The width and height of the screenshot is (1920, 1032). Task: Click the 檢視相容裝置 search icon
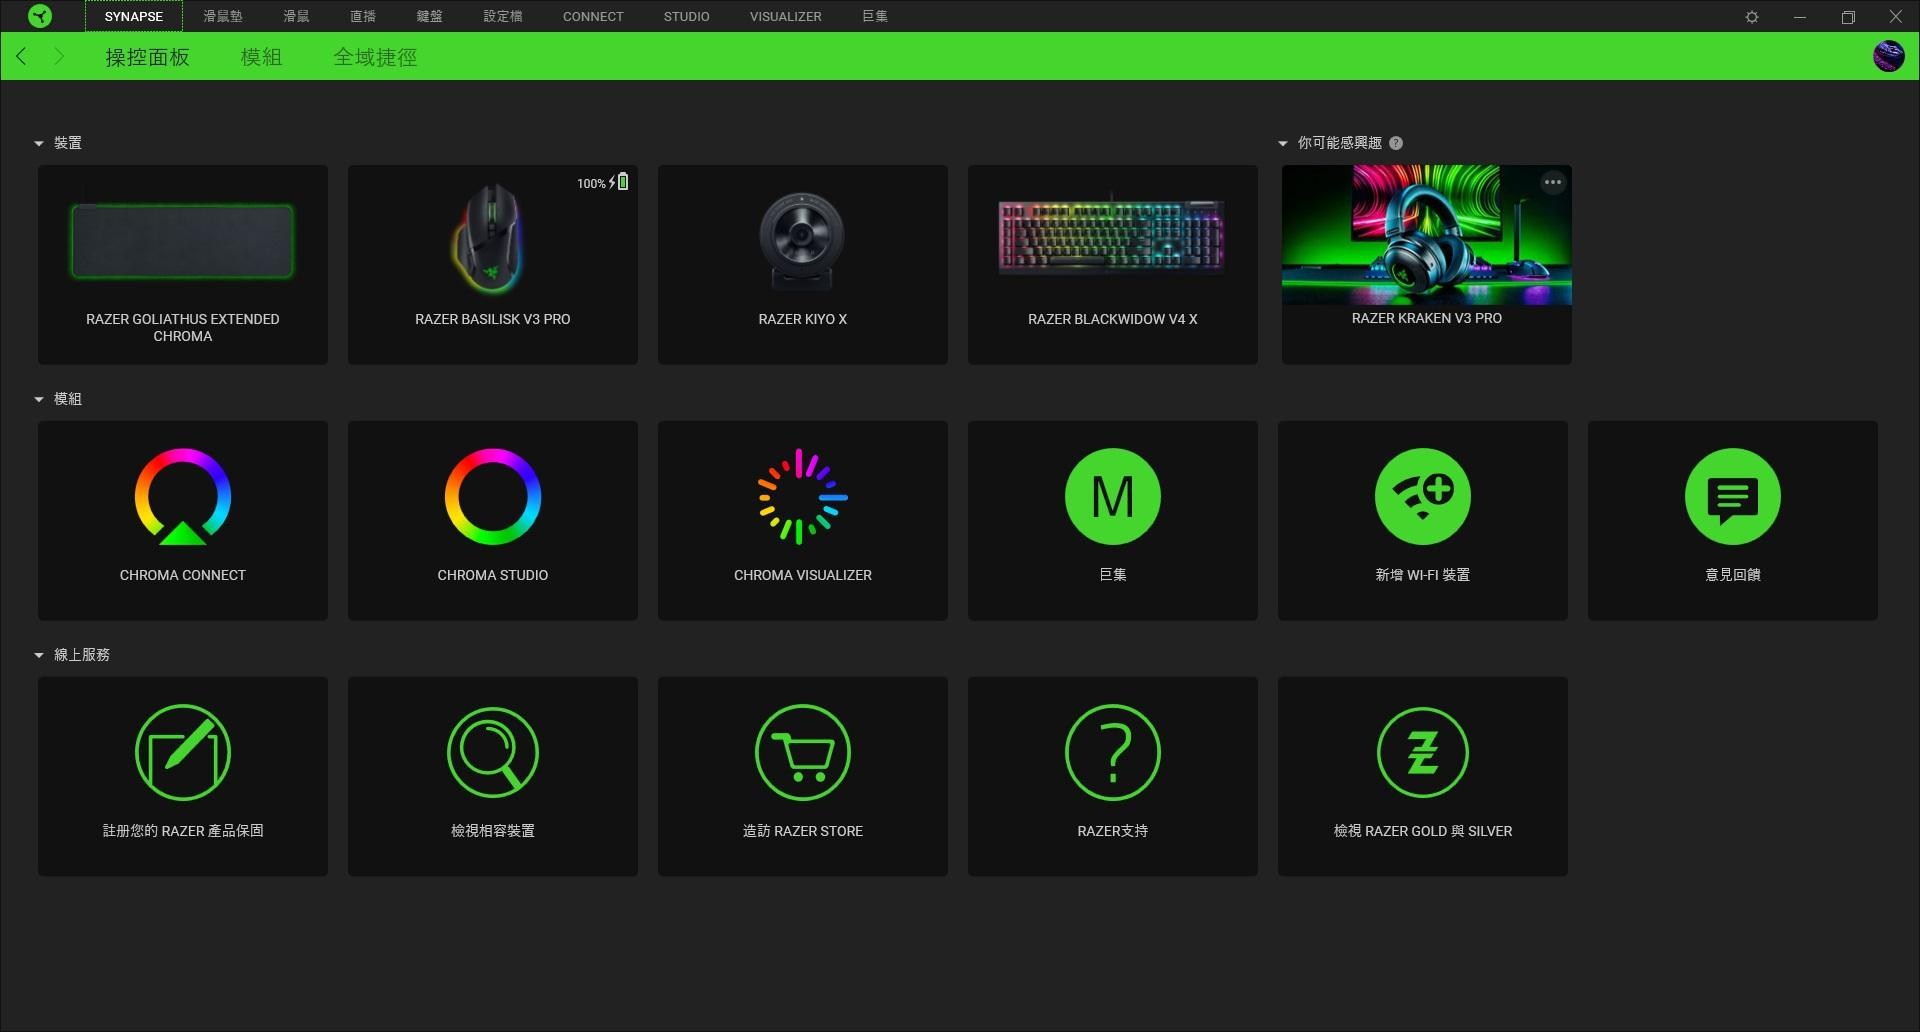pyautogui.click(x=492, y=752)
